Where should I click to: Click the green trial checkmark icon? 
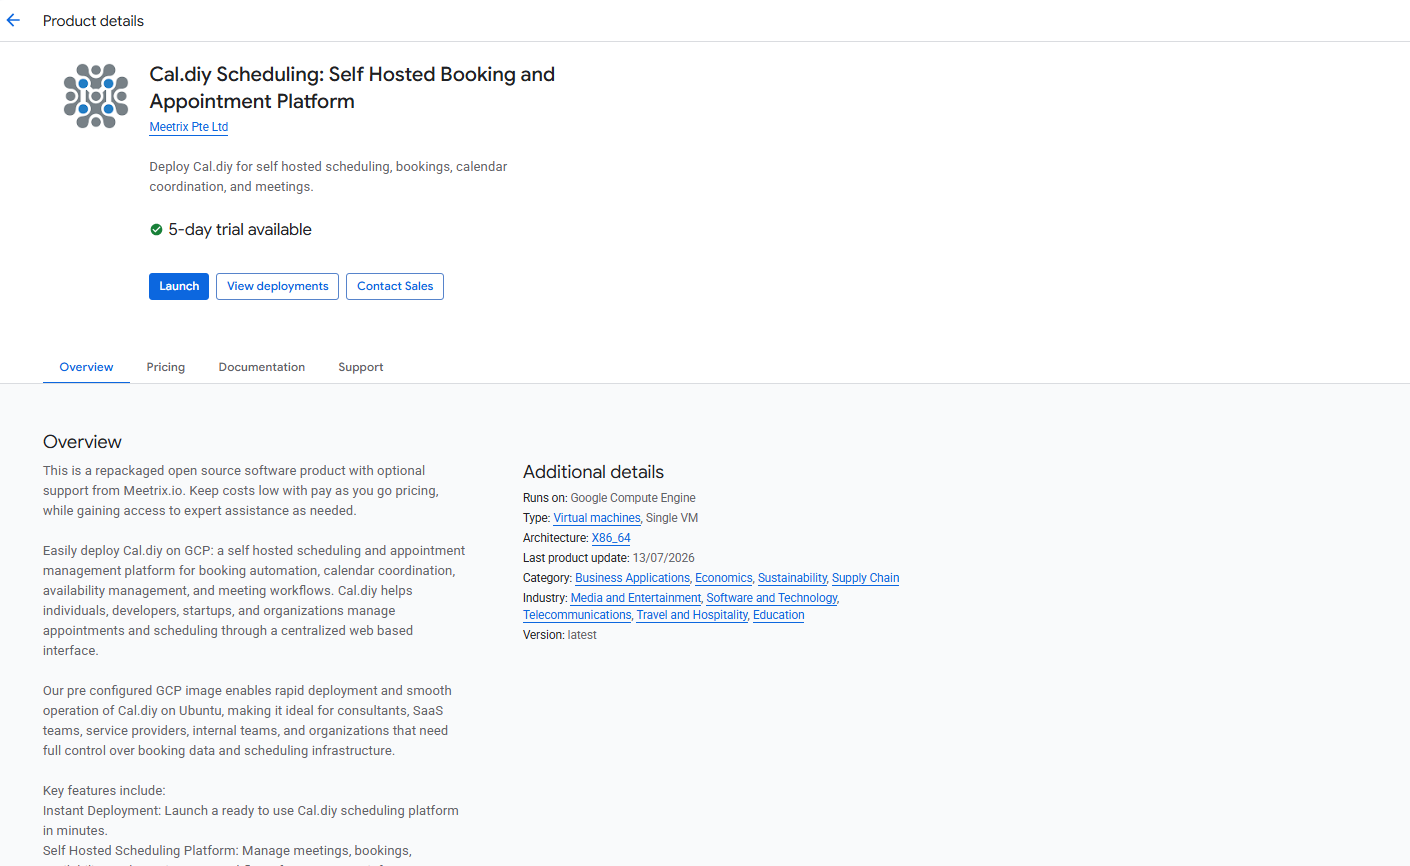pyautogui.click(x=156, y=230)
